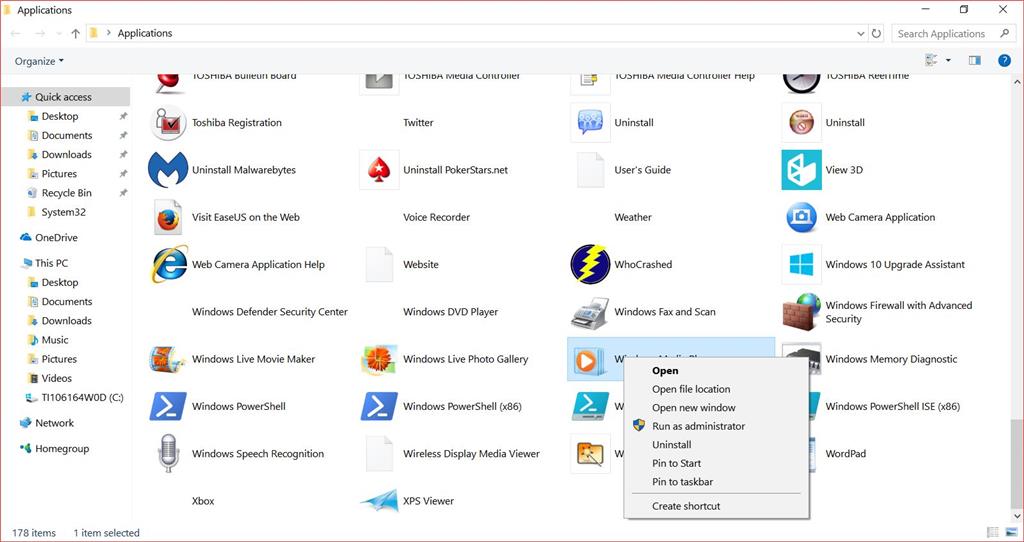Open the Help question mark icon
The height and width of the screenshot is (542, 1024).
point(1004,61)
